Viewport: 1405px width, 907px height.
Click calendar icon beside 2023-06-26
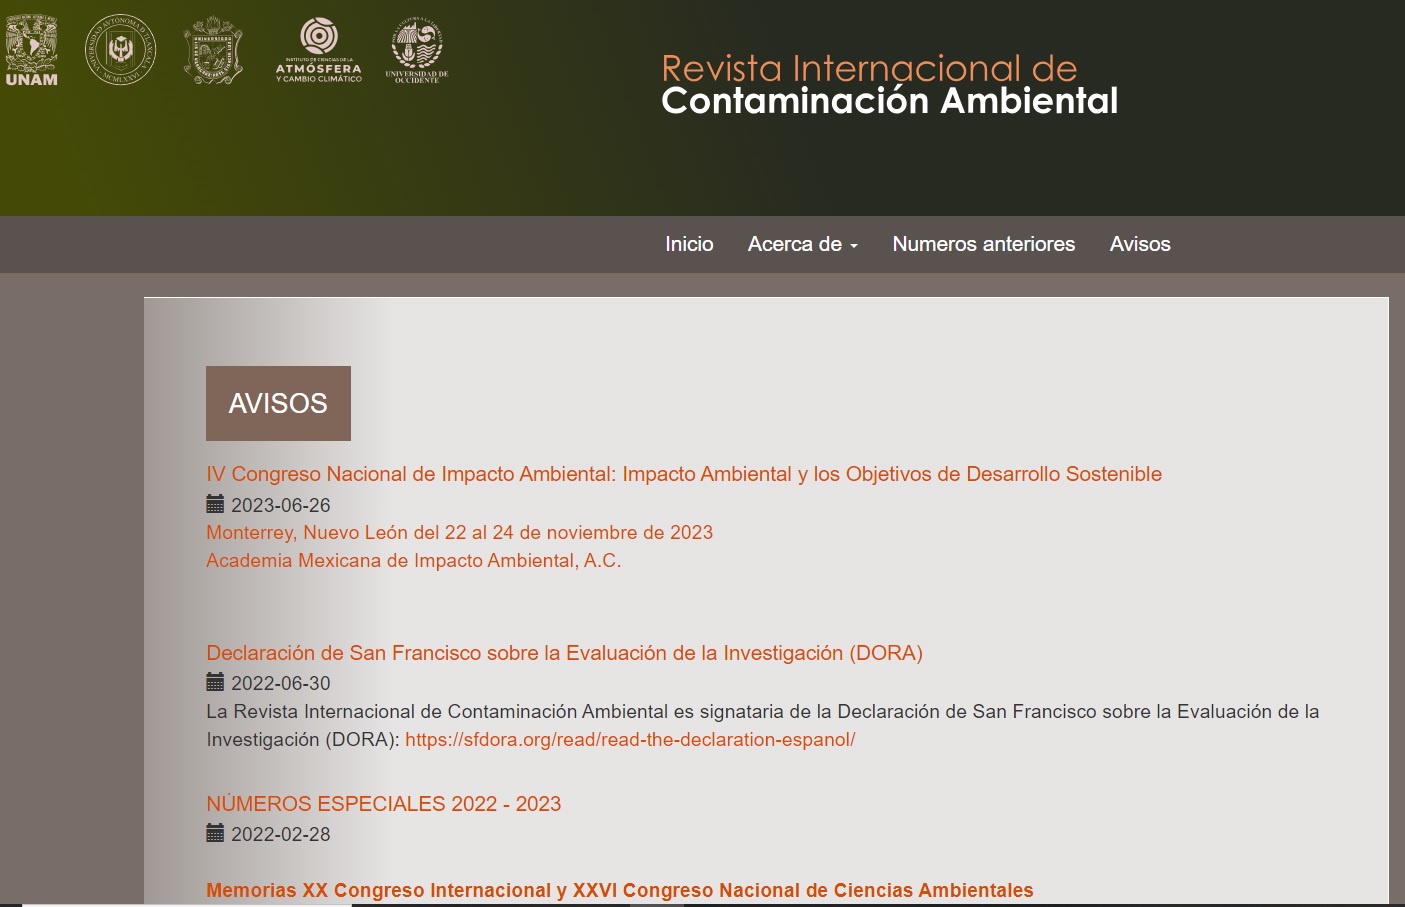pyautogui.click(x=215, y=504)
